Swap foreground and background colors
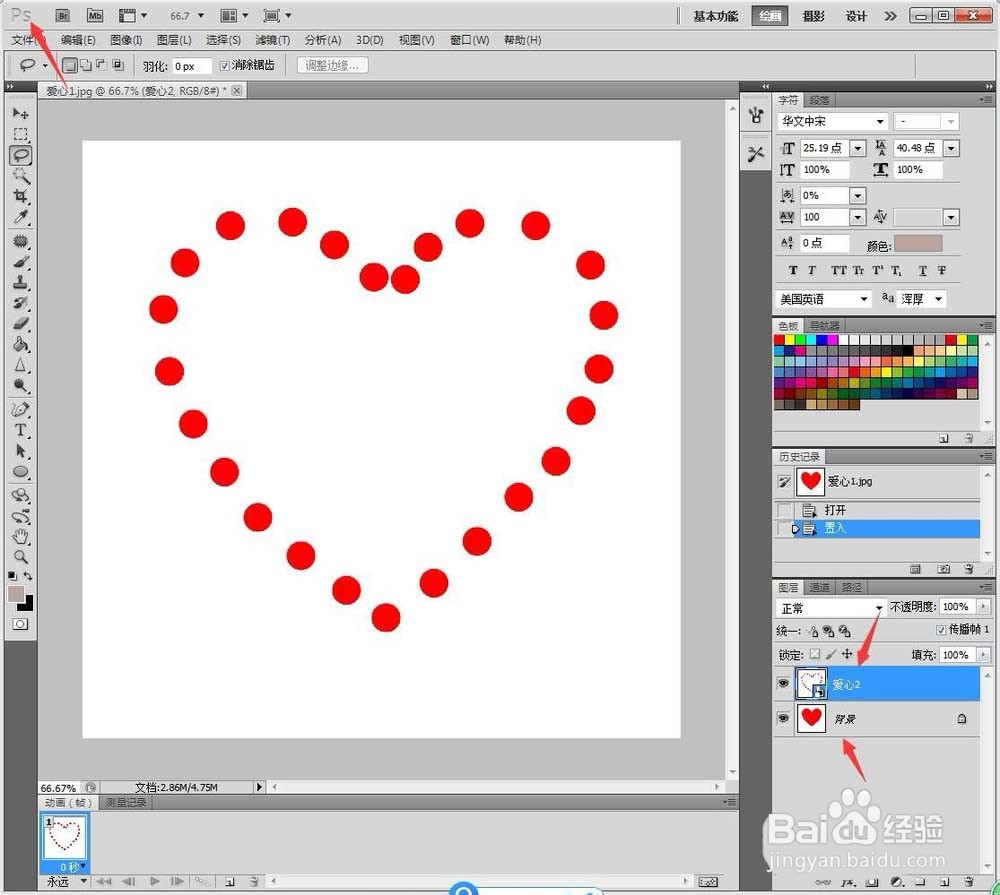1000x895 pixels. (x=28, y=576)
